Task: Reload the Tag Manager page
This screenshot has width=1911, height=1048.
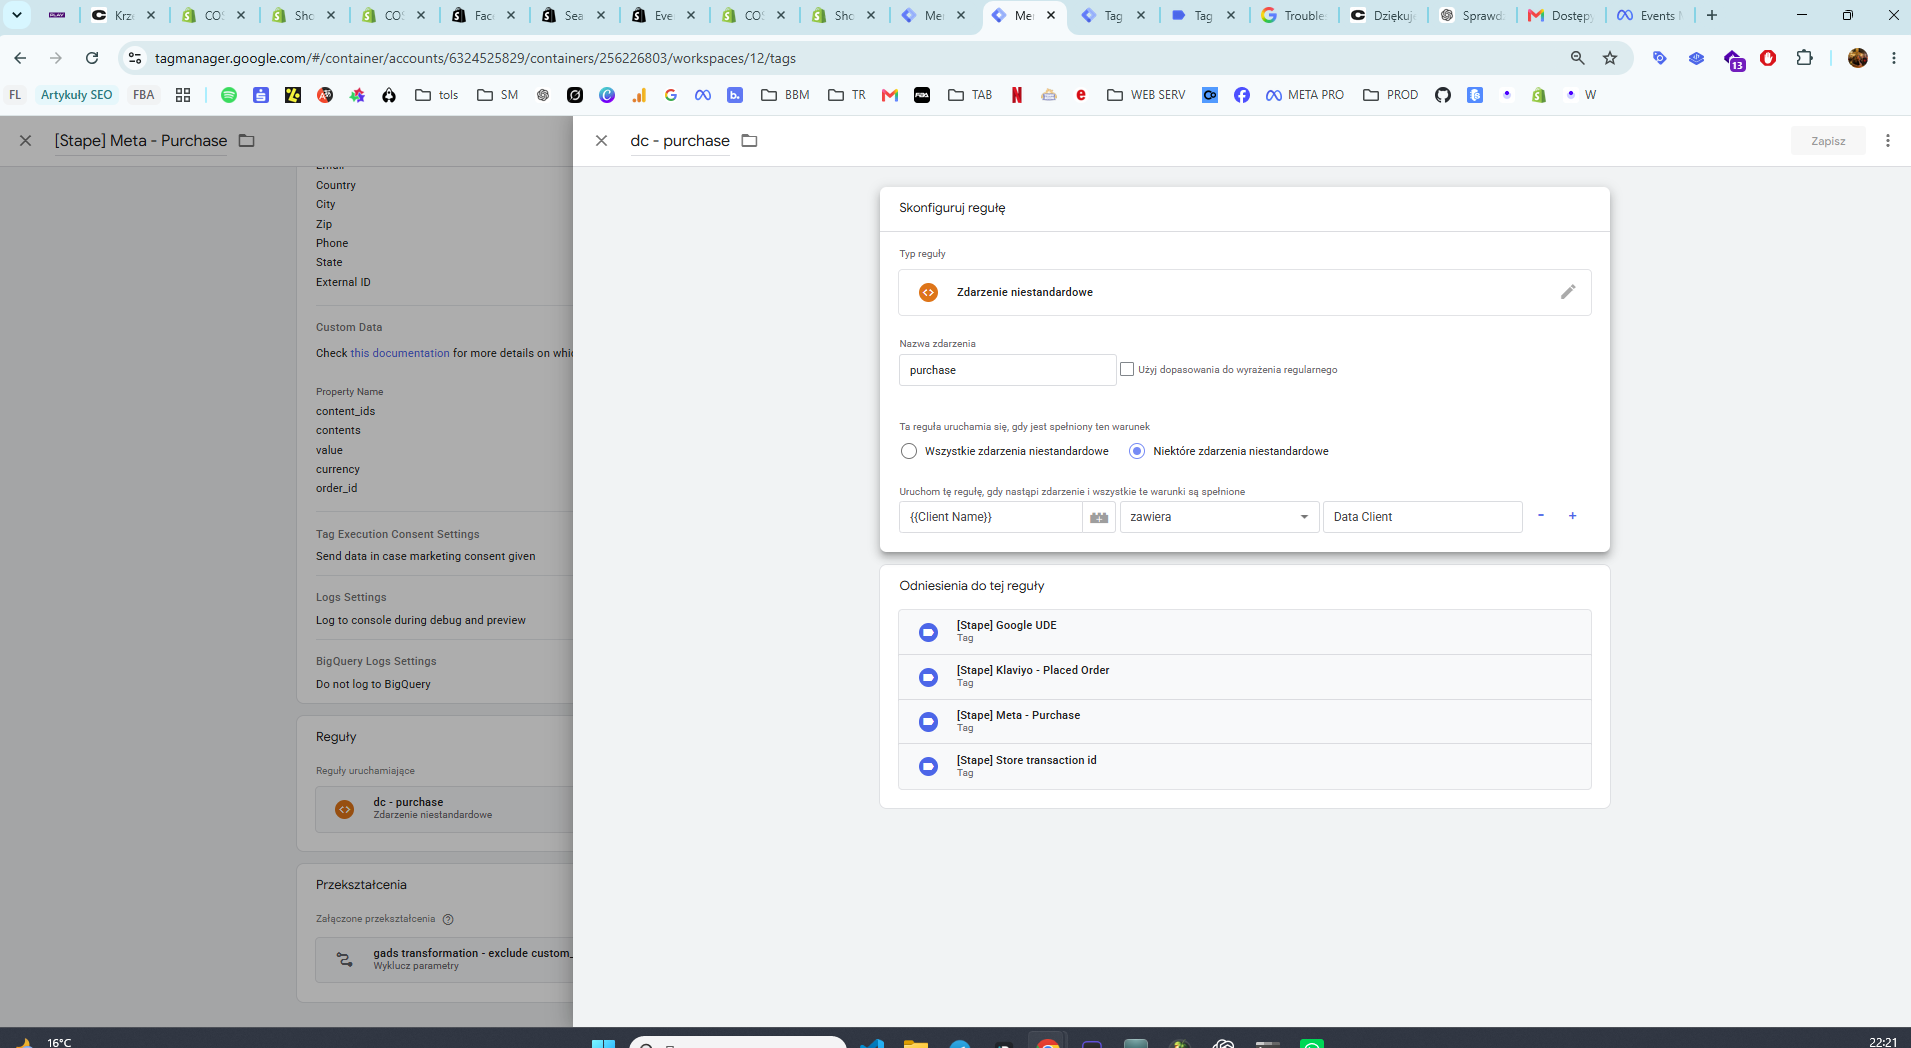Action: pyautogui.click(x=92, y=58)
